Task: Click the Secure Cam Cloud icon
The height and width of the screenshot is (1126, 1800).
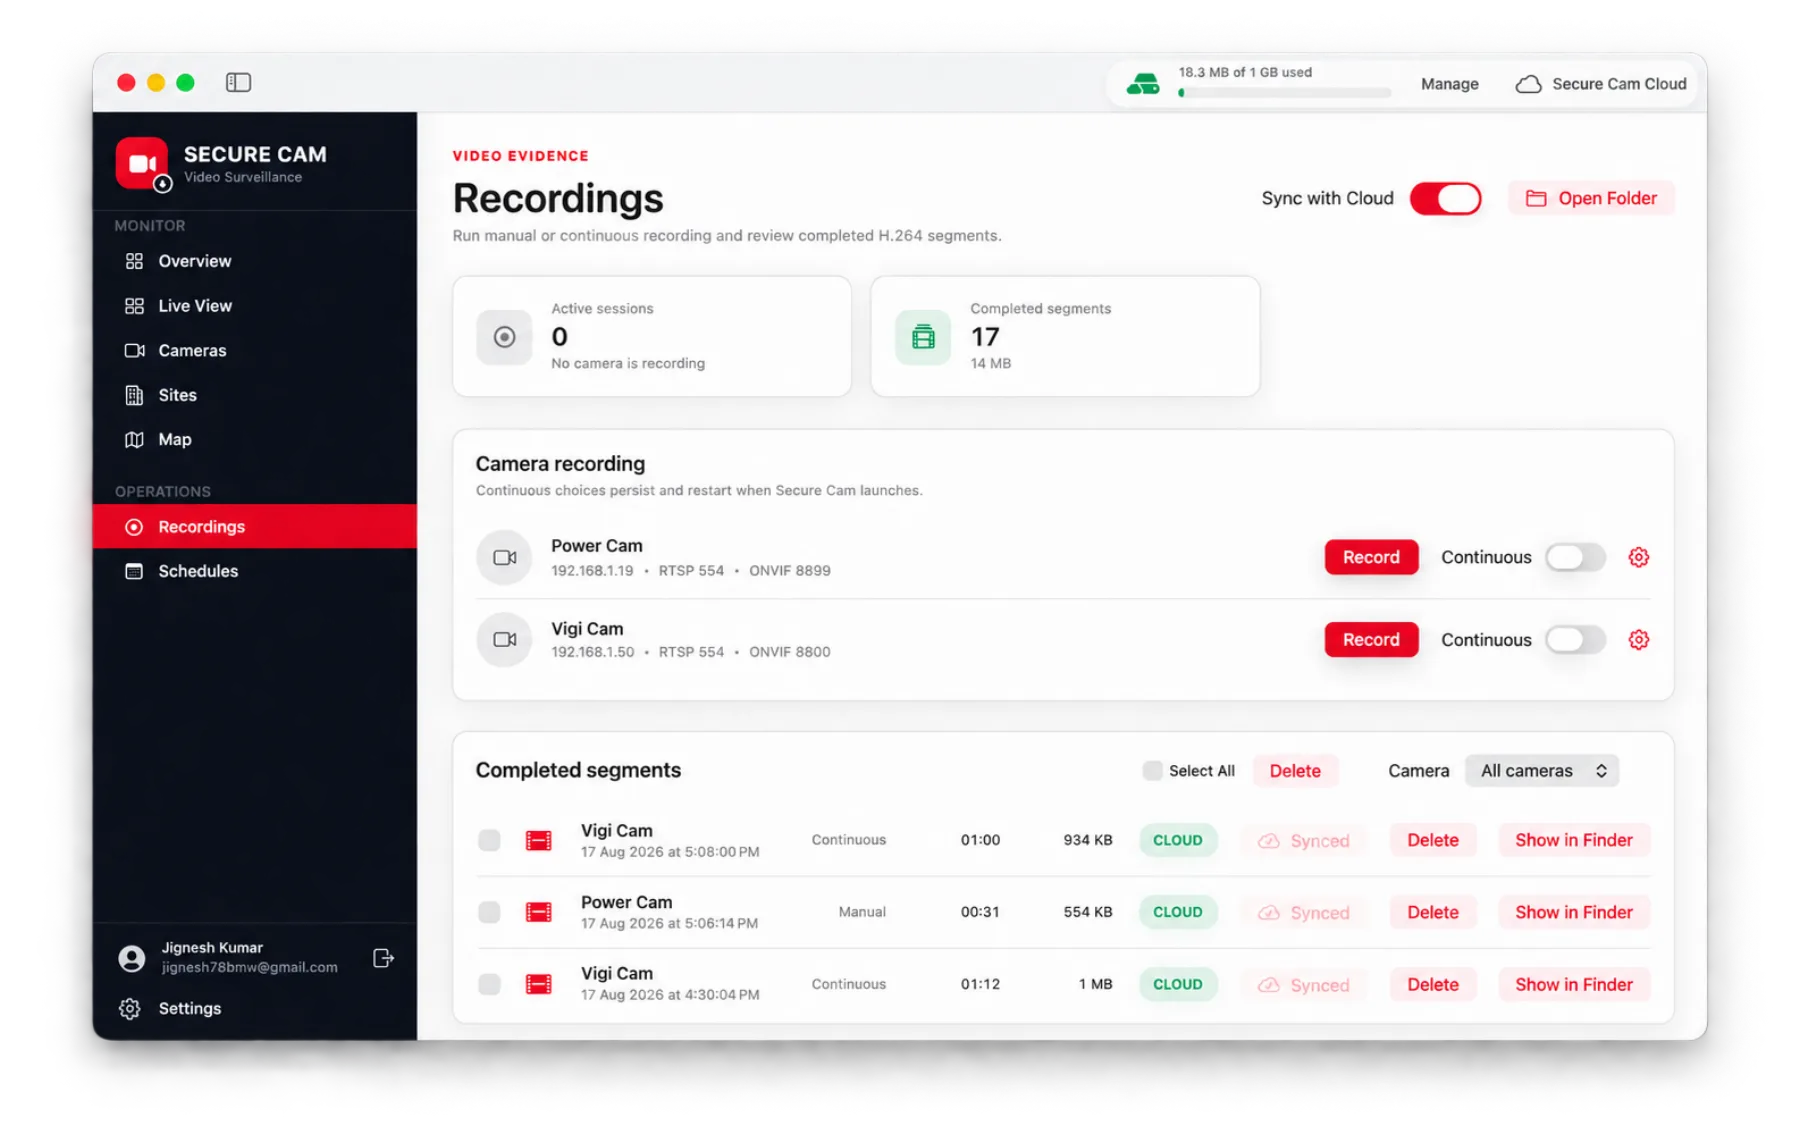Action: [x=1528, y=84]
